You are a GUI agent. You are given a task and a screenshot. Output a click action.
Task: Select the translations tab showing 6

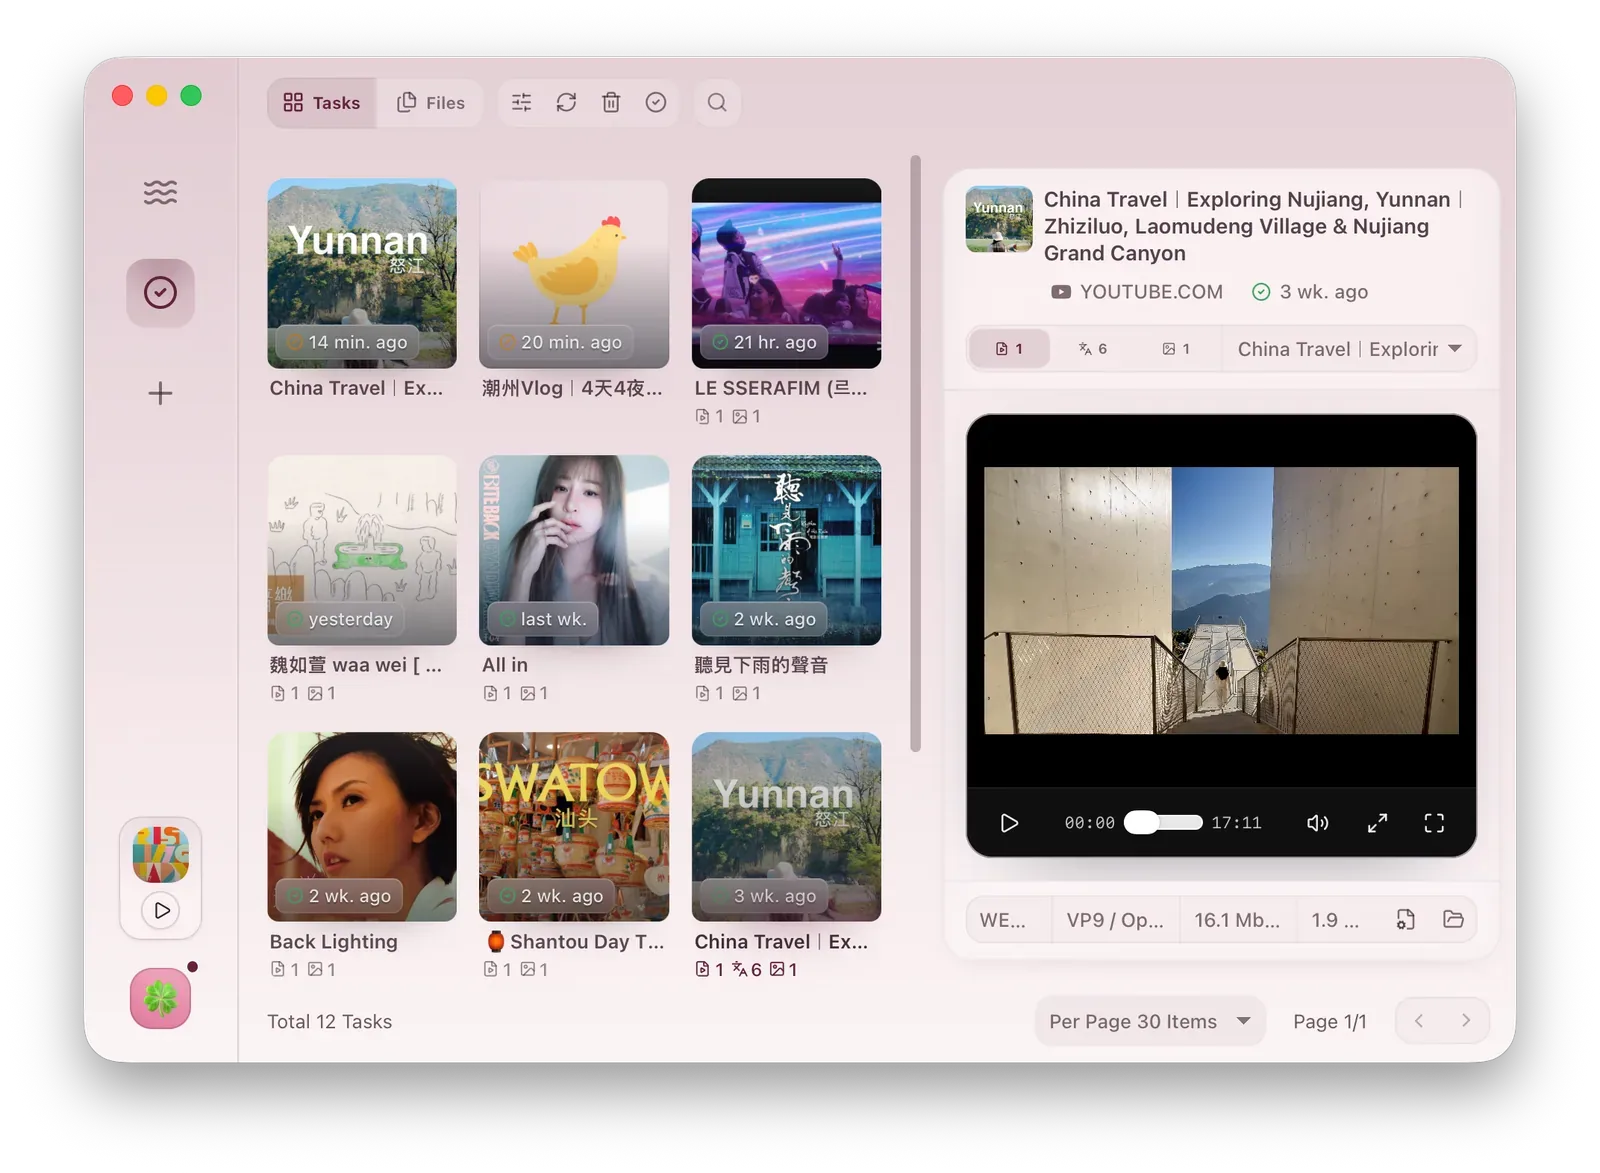pos(1093,349)
